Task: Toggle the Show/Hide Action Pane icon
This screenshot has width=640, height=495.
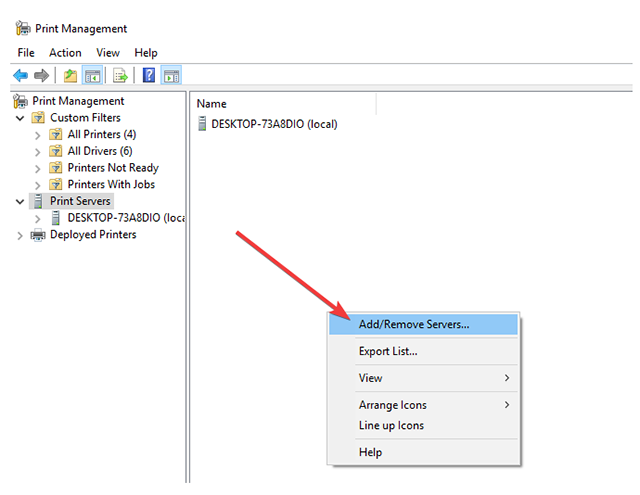Action: (171, 75)
